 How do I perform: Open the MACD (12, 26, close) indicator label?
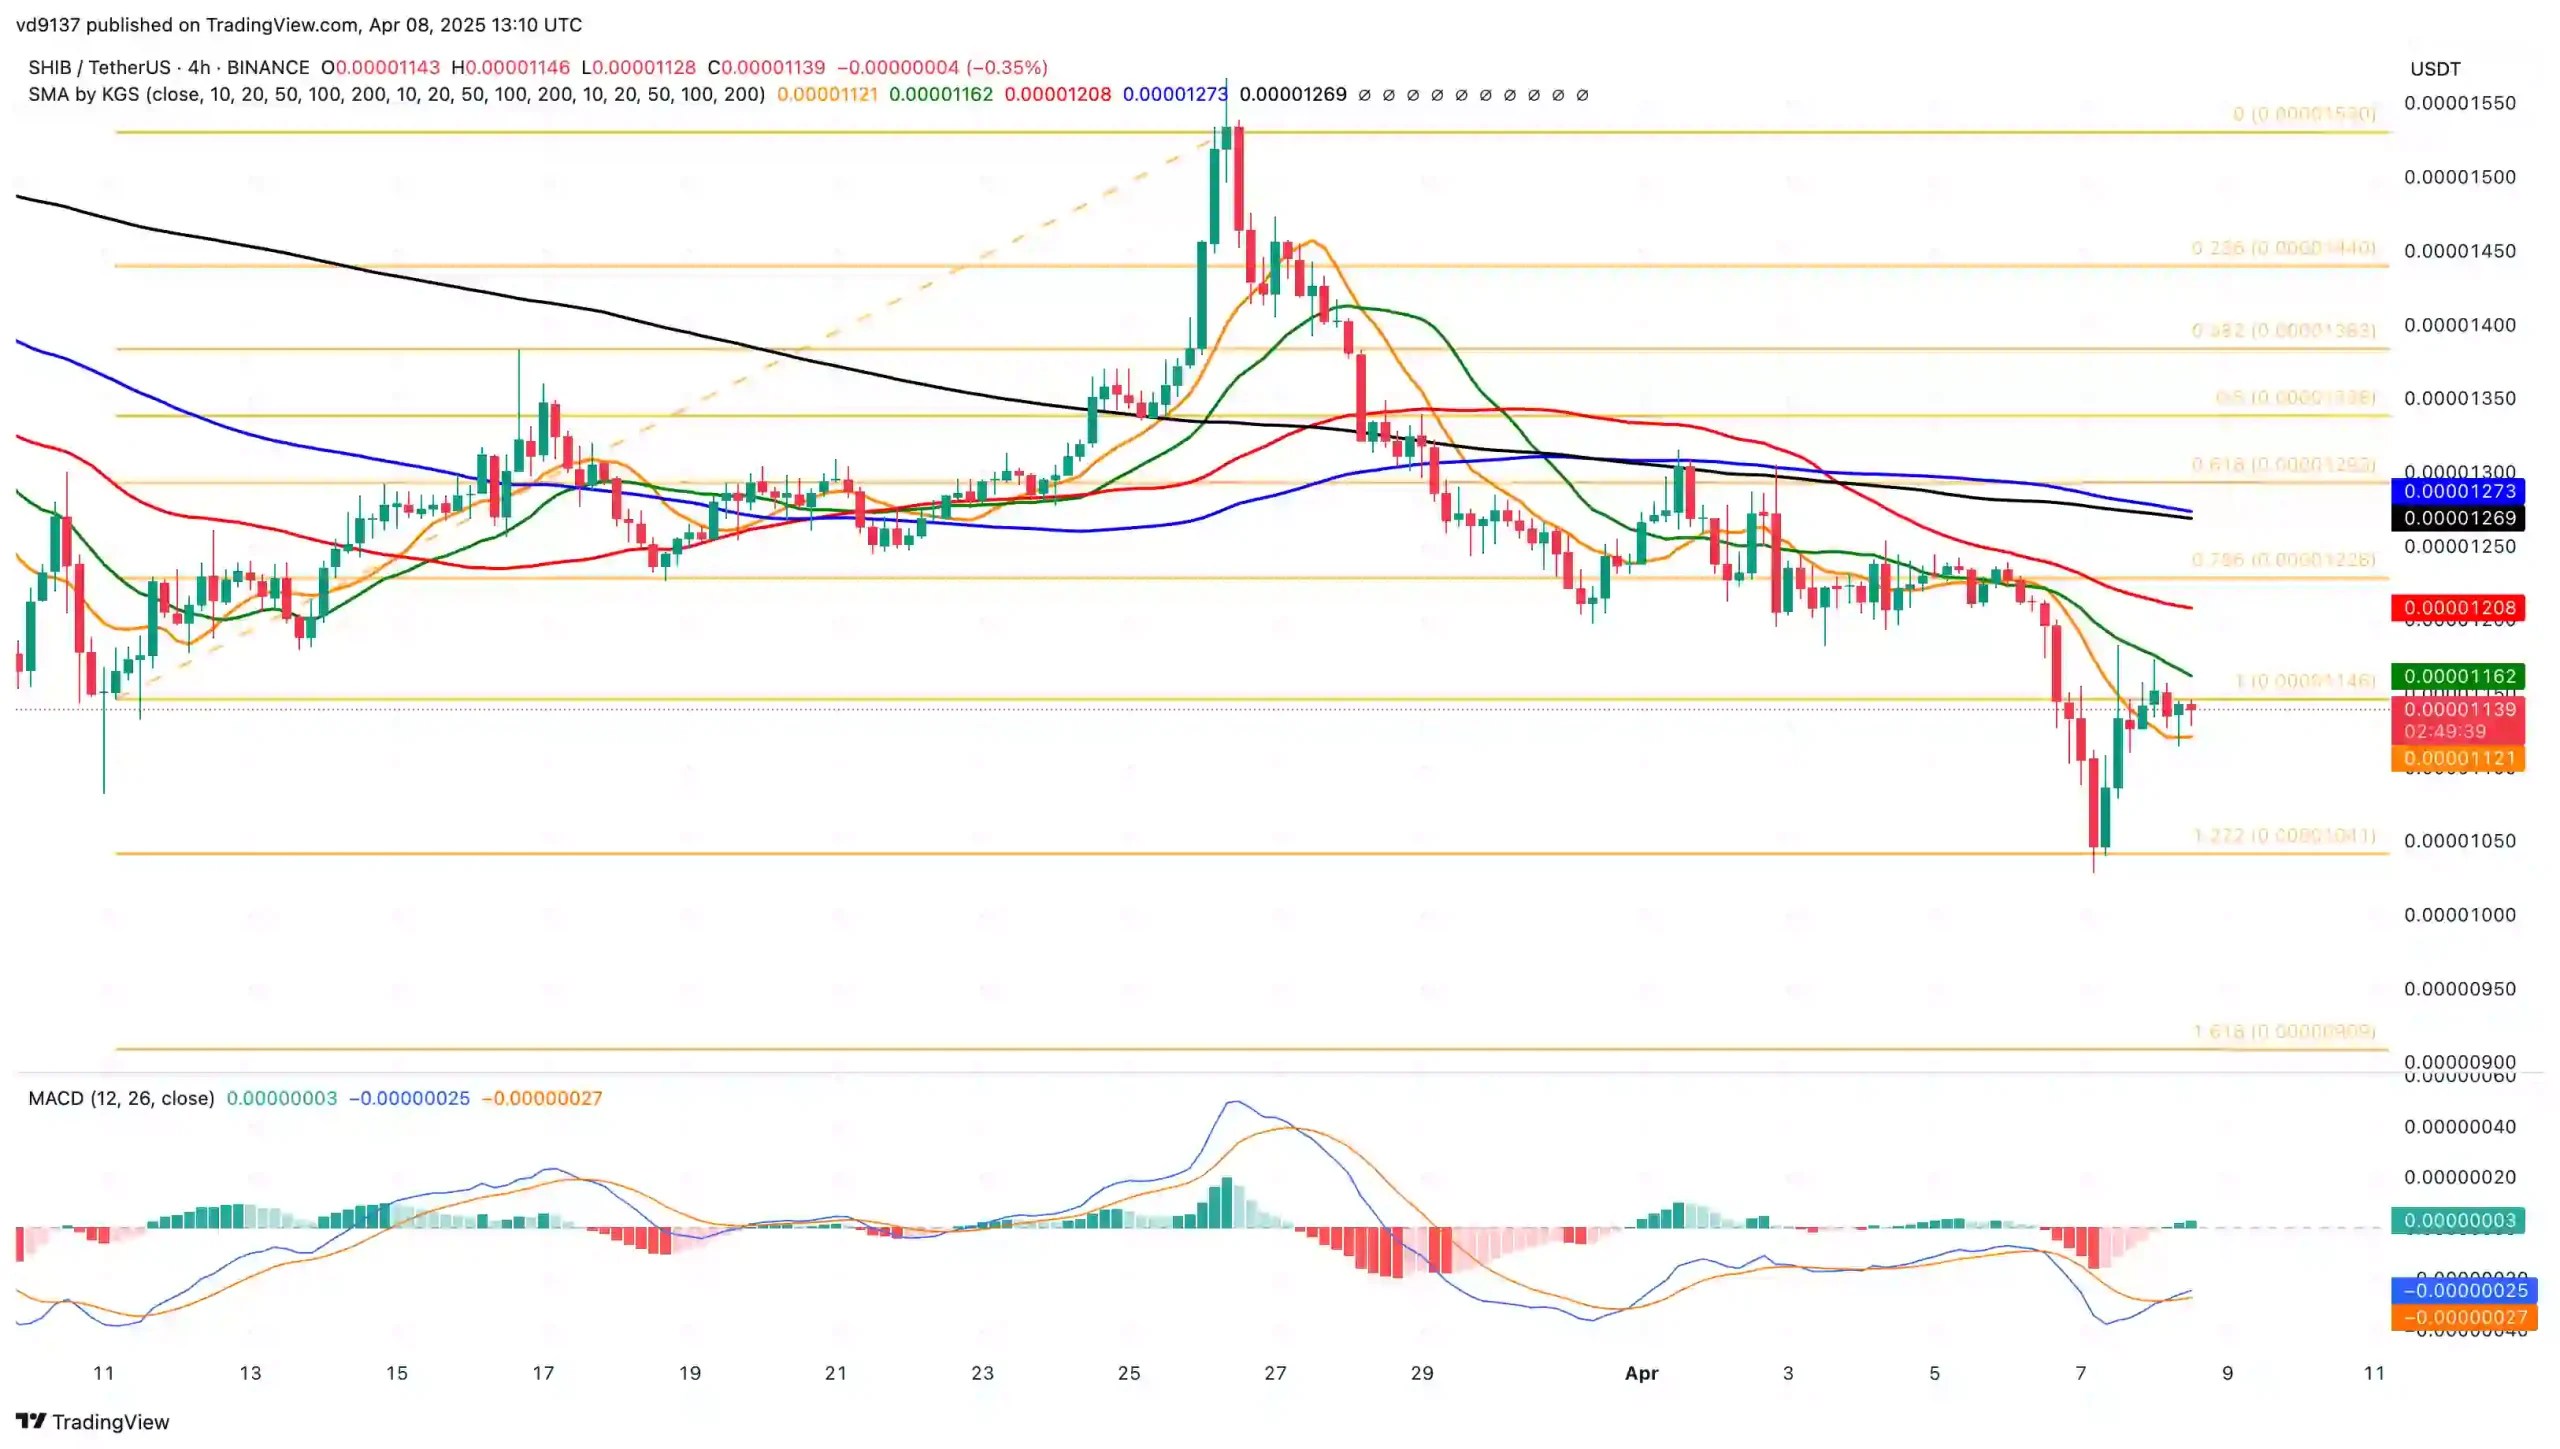121,1098
